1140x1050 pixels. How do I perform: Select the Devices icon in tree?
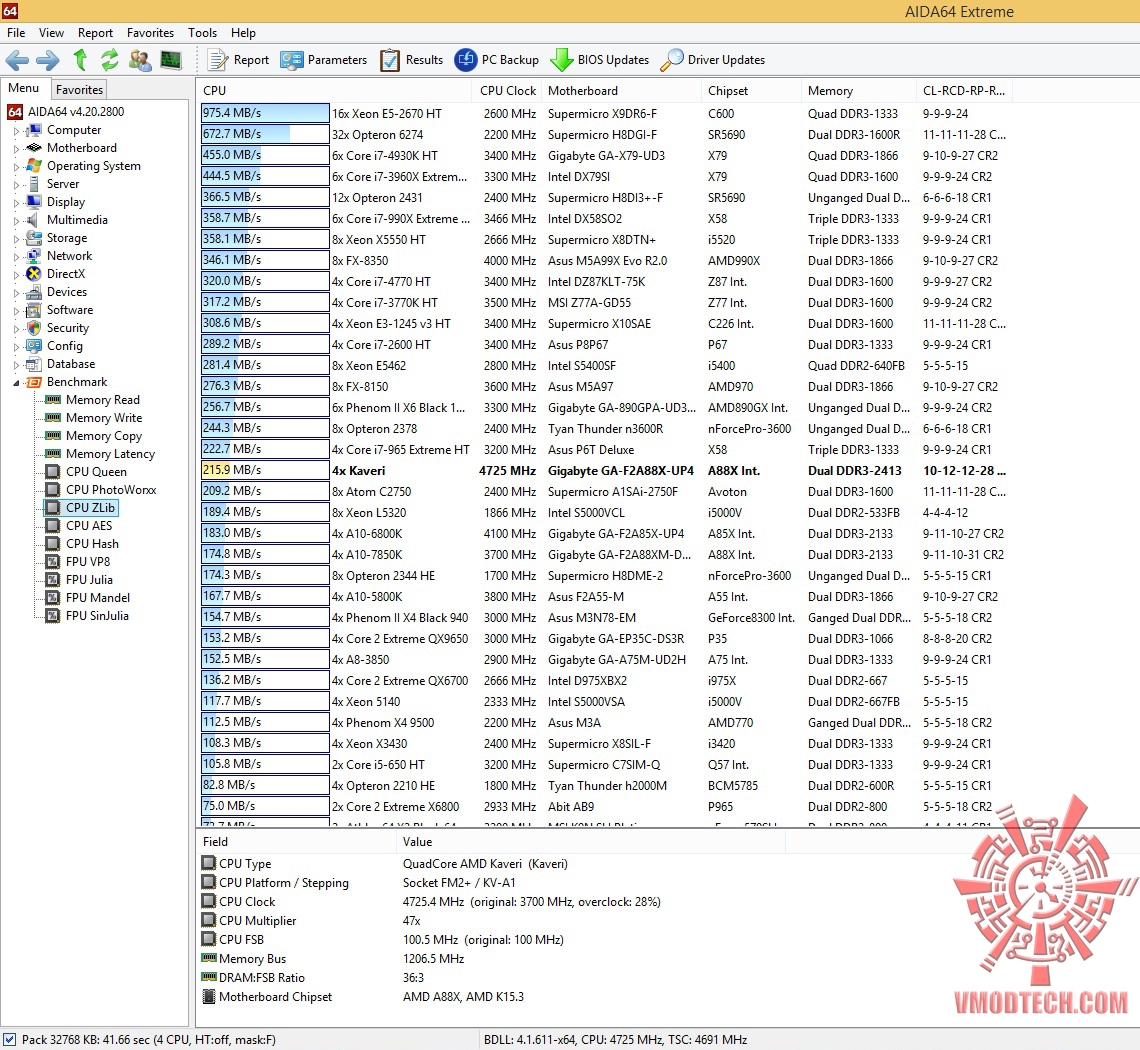[x=33, y=292]
